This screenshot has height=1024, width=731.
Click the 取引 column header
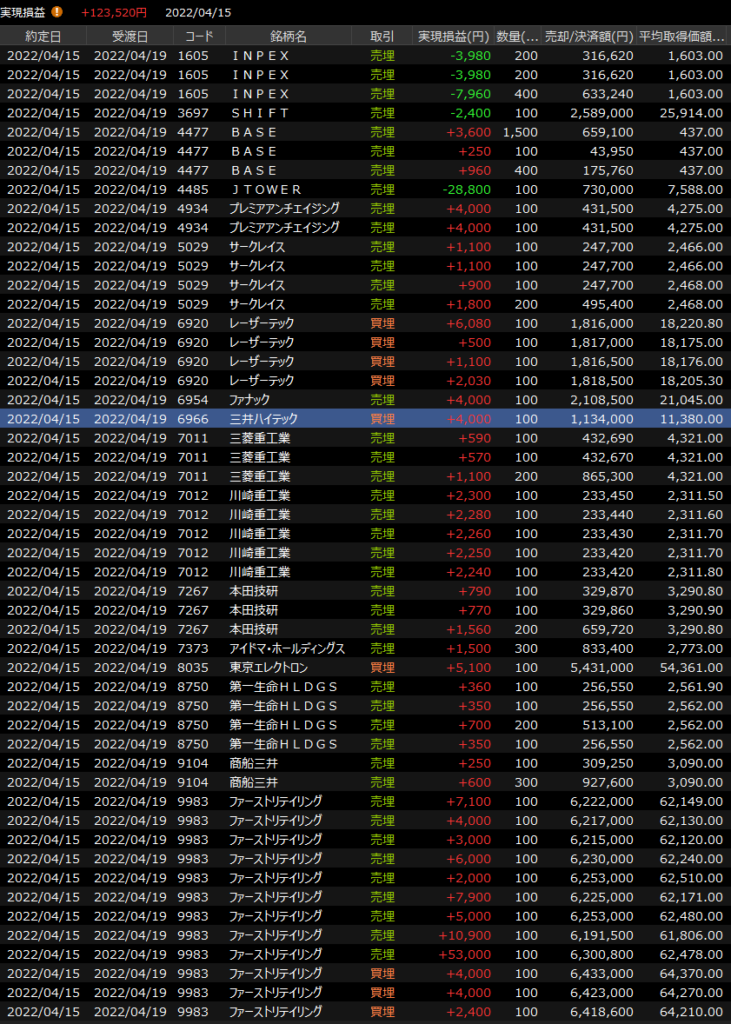[382, 36]
